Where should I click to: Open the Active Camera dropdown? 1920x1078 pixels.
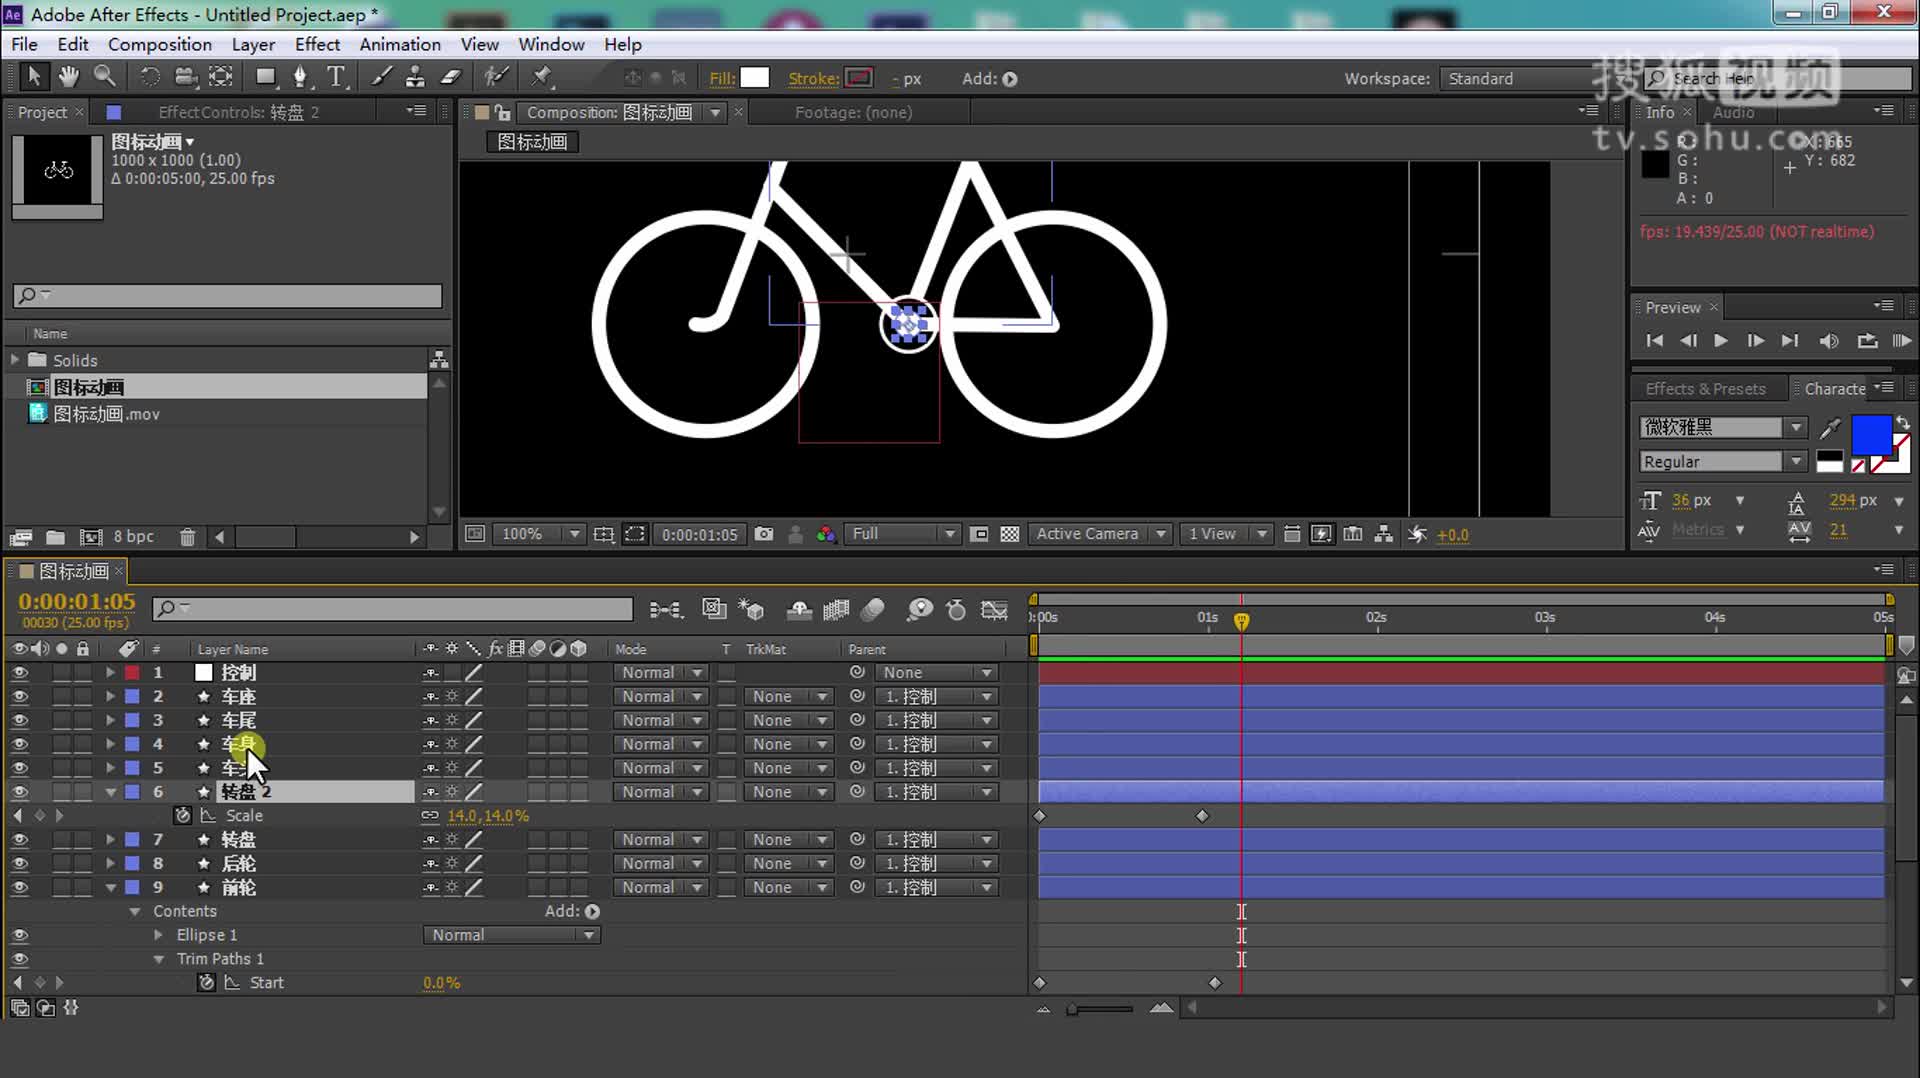click(x=1100, y=534)
